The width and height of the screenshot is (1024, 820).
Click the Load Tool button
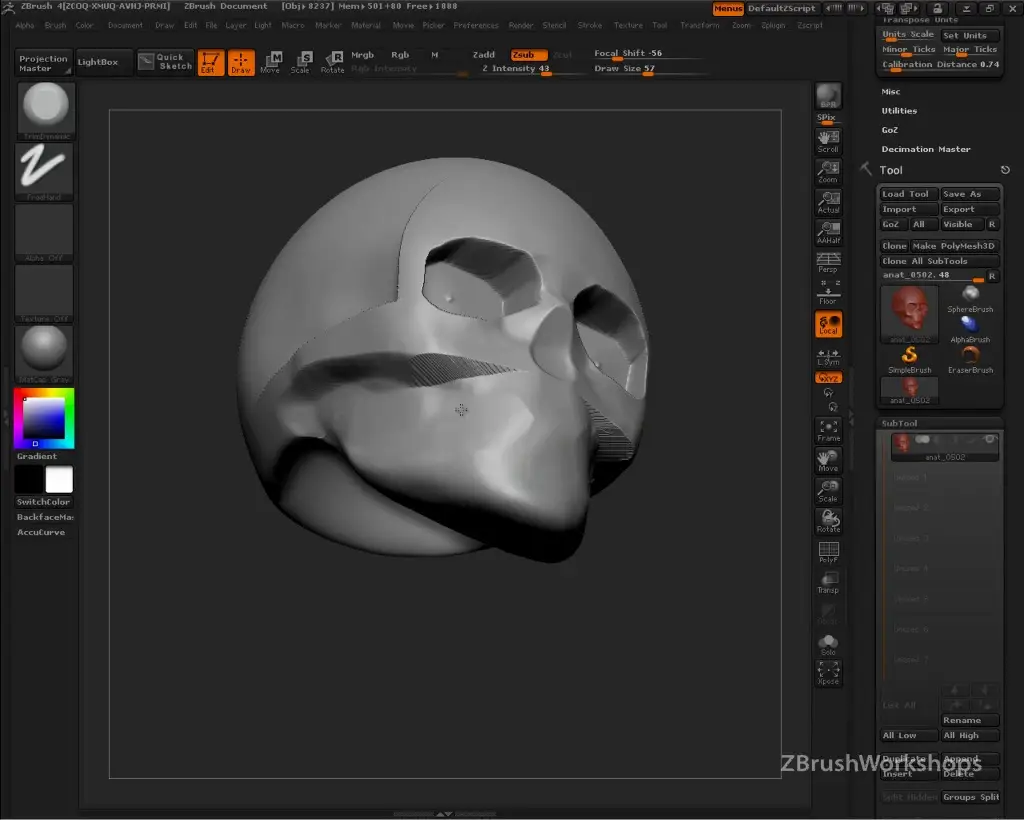(x=908, y=194)
